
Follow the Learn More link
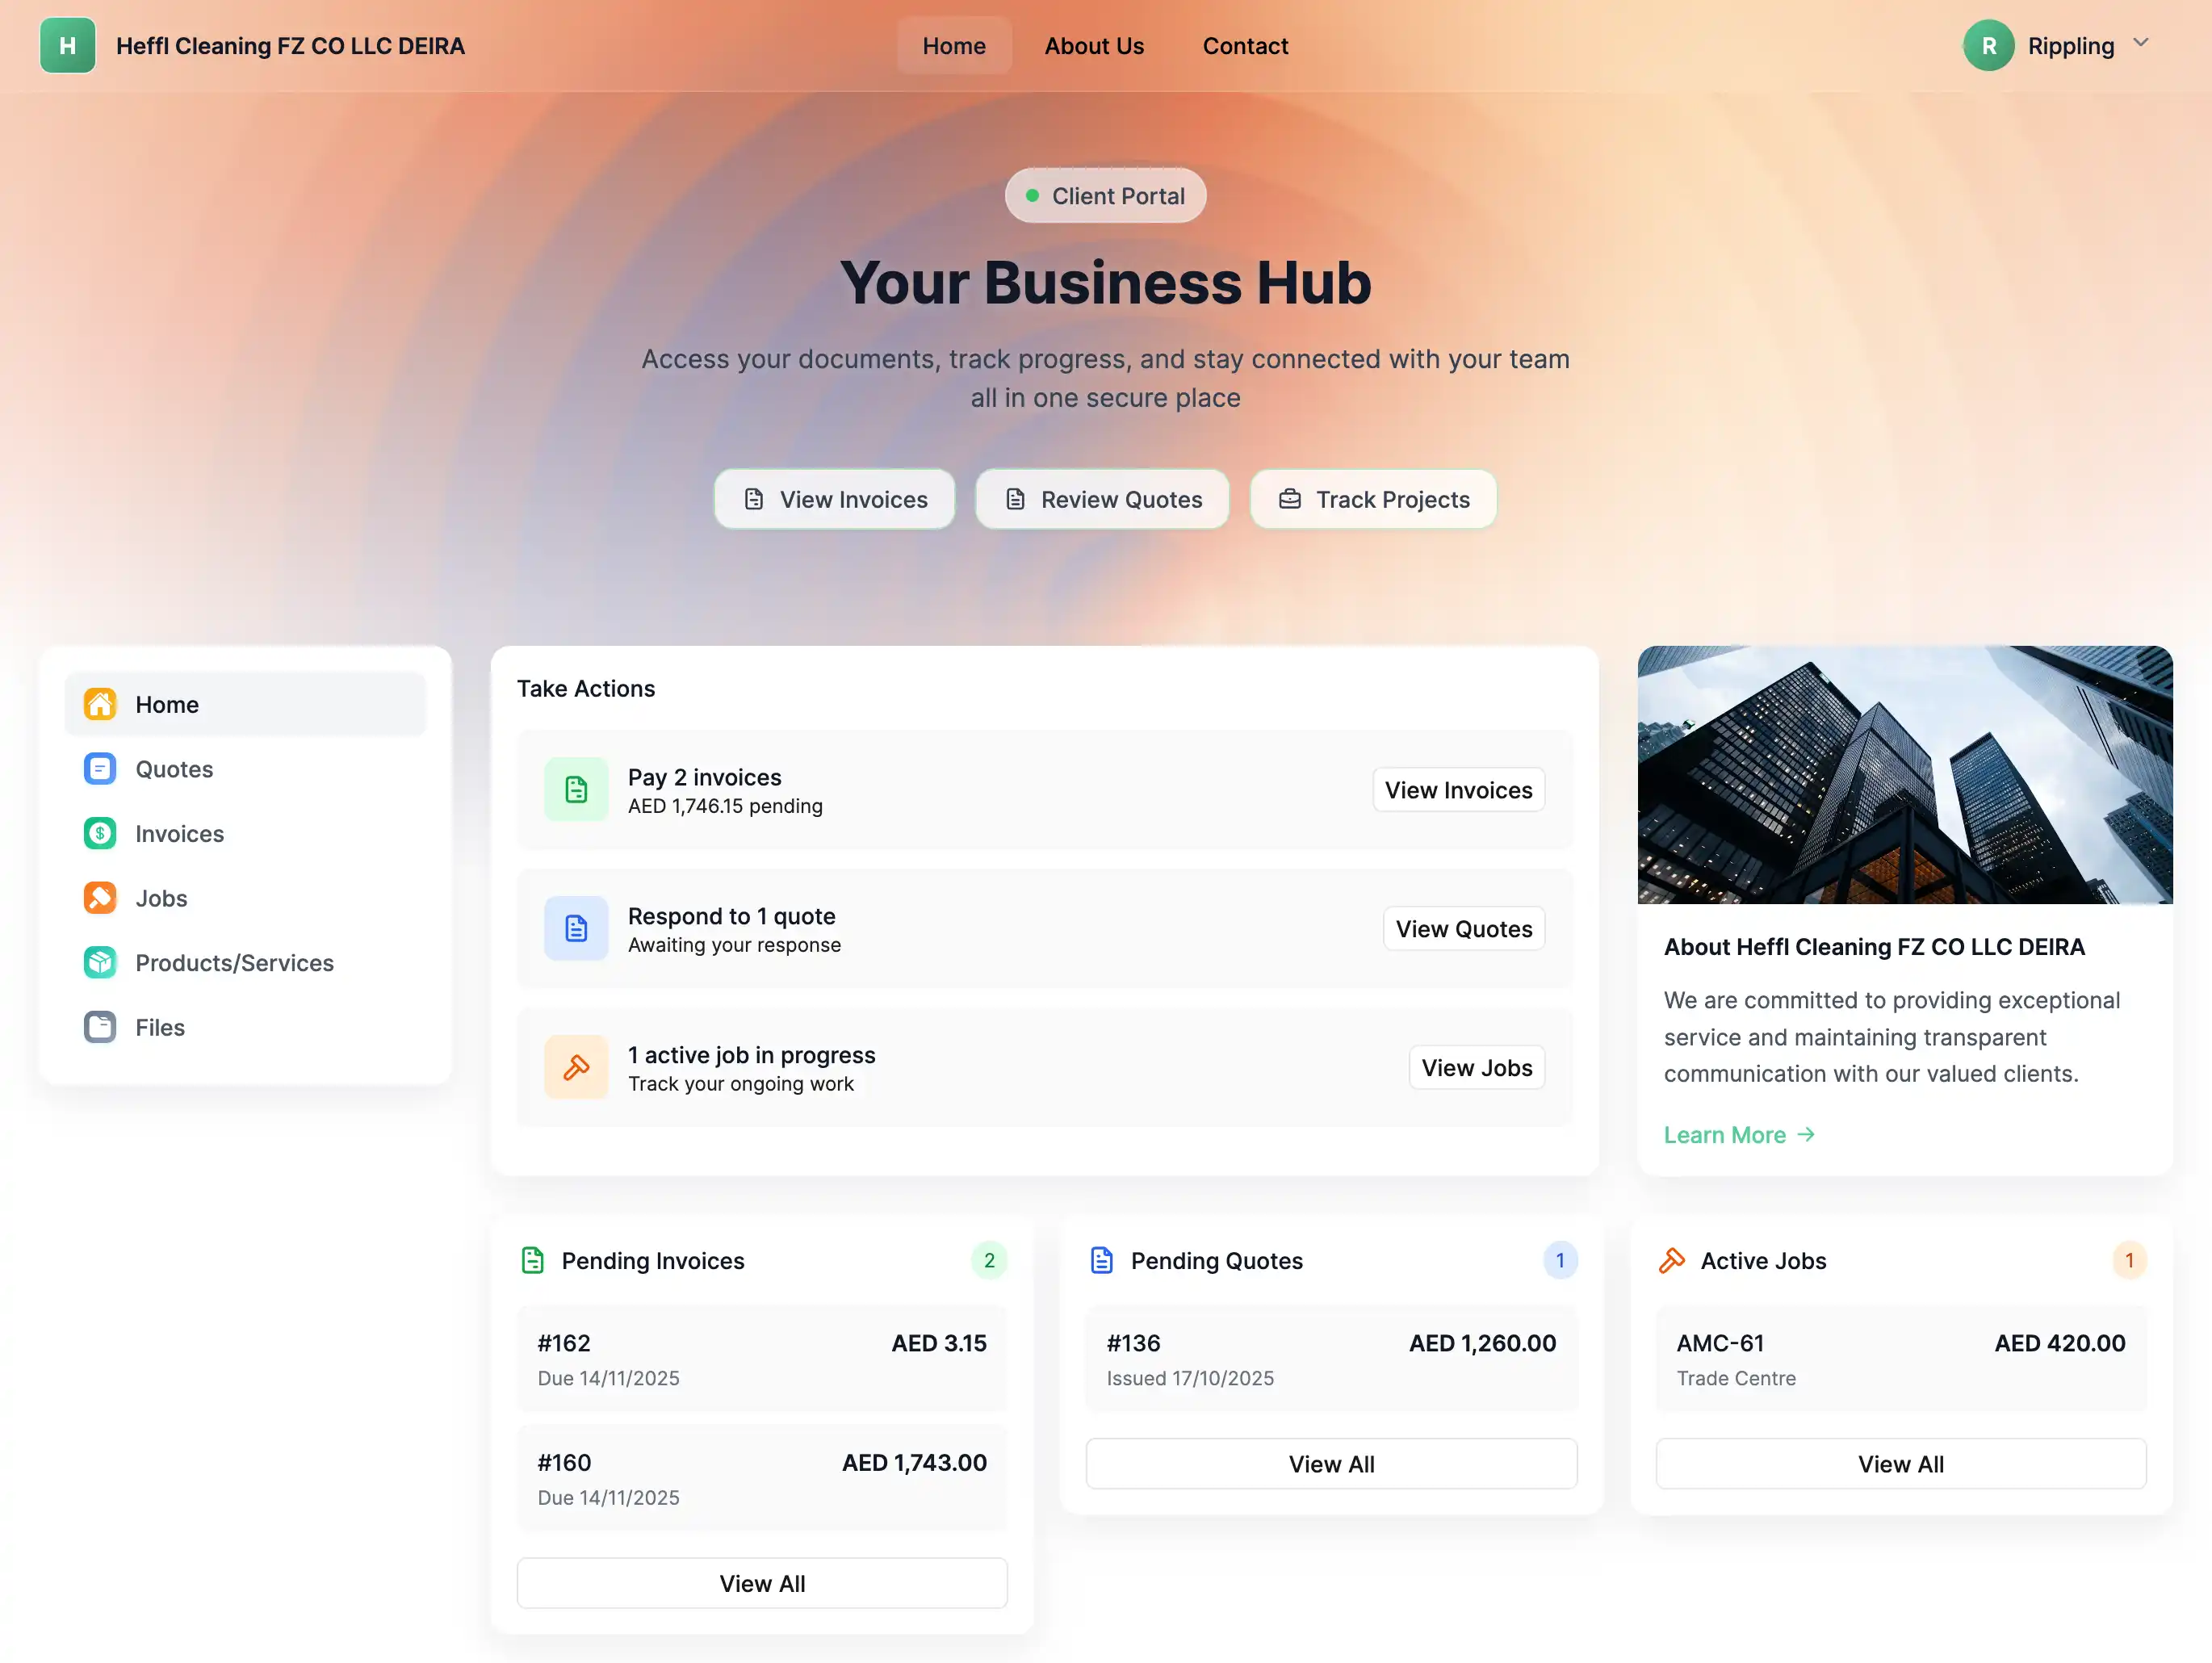1738,1135
